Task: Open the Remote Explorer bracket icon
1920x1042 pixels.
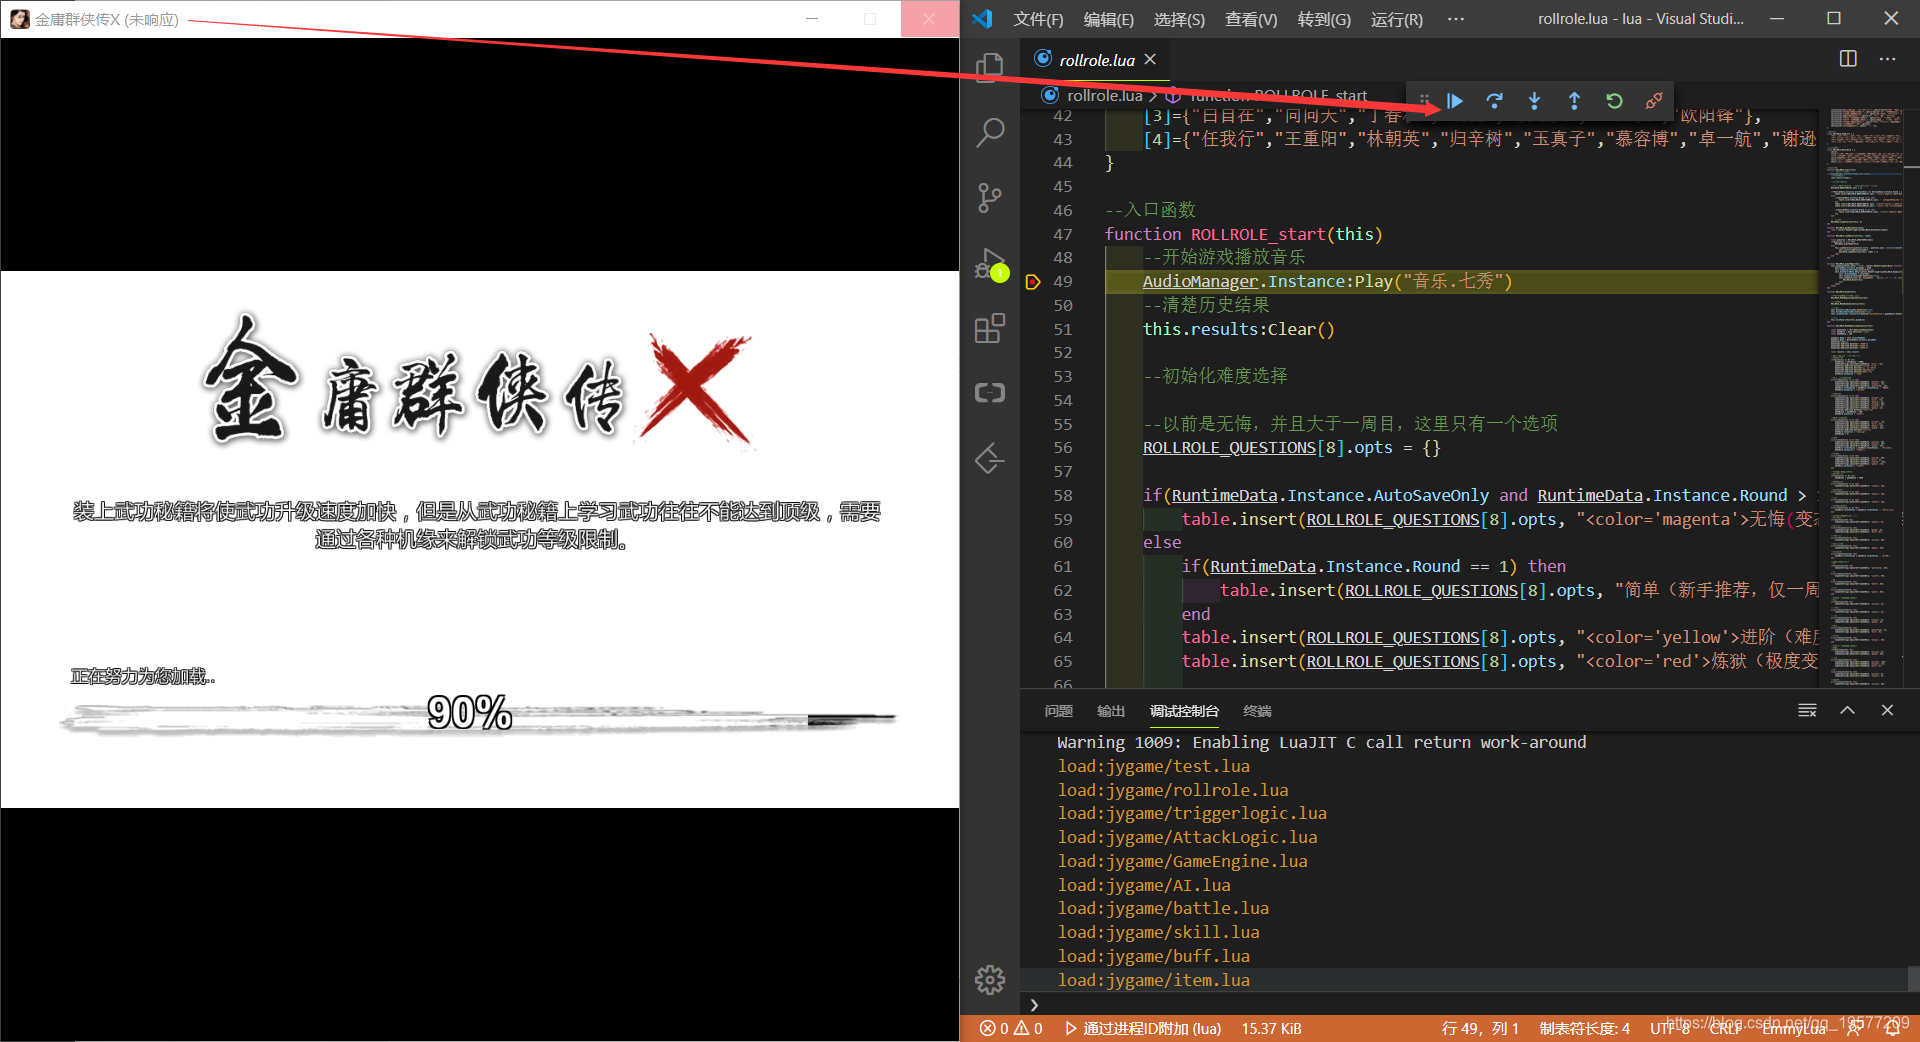Action: coord(990,393)
